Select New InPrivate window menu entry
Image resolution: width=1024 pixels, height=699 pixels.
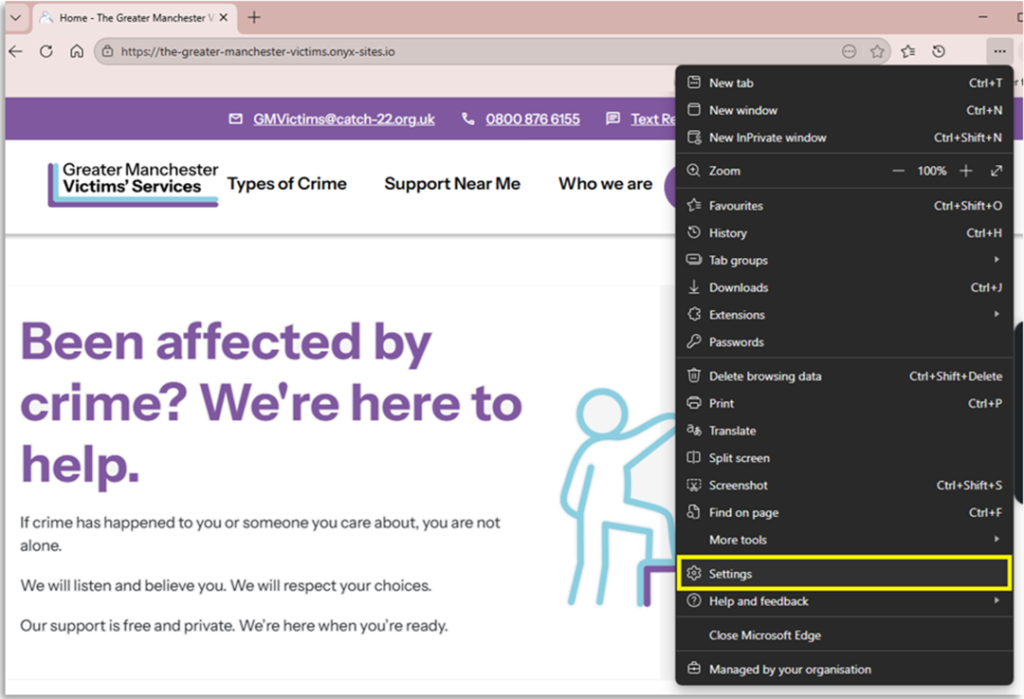(x=767, y=138)
